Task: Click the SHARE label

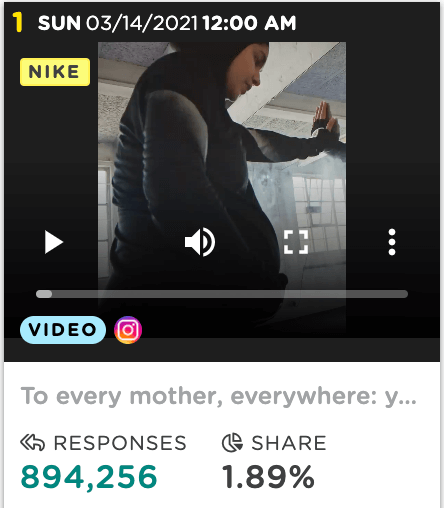Action: pyautogui.click(x=289, y=443)
